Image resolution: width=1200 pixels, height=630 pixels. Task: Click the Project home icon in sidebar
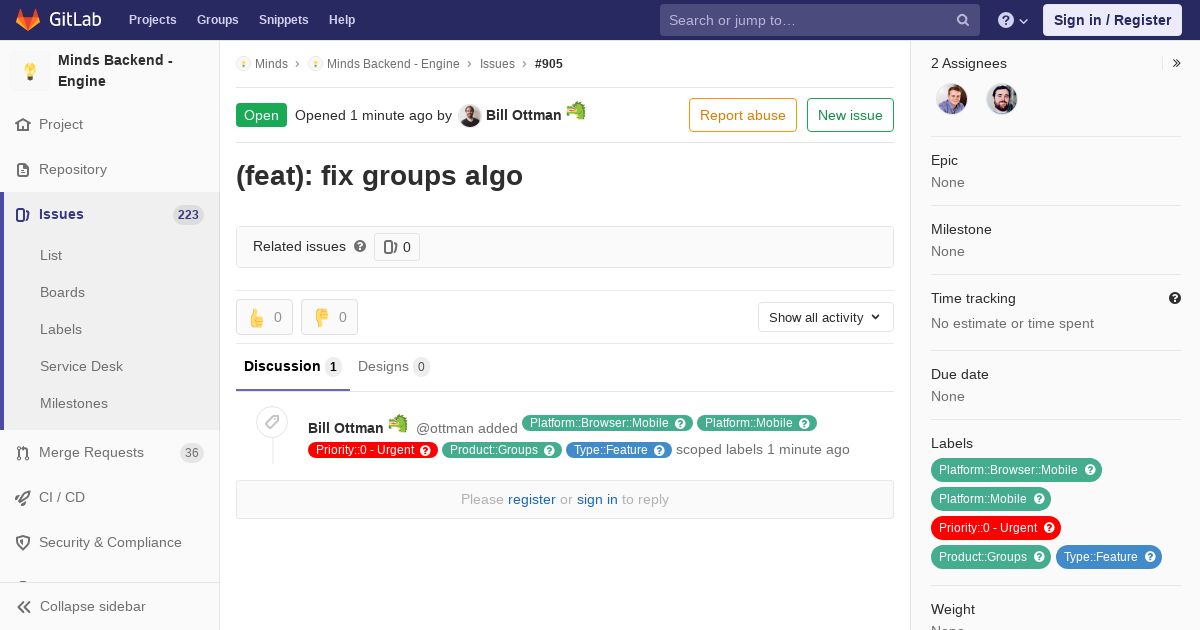click(x=23, y=125)
